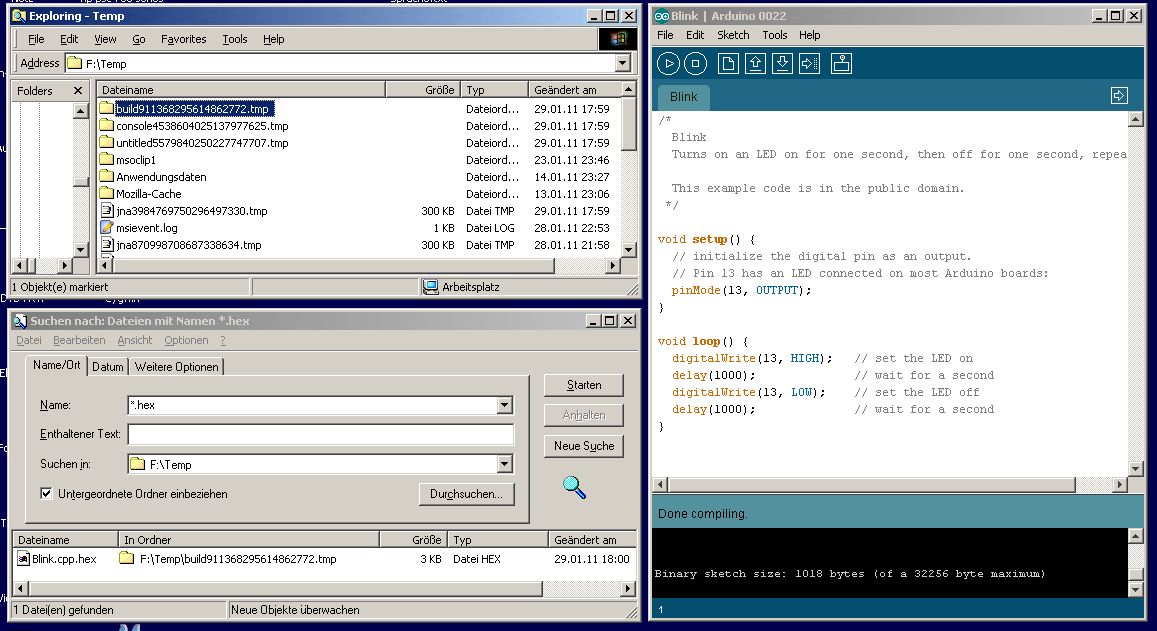This screenshot has width=1157, height=631.
Task: Open the Sketch menu in Arduino
Action: point(733,35)
